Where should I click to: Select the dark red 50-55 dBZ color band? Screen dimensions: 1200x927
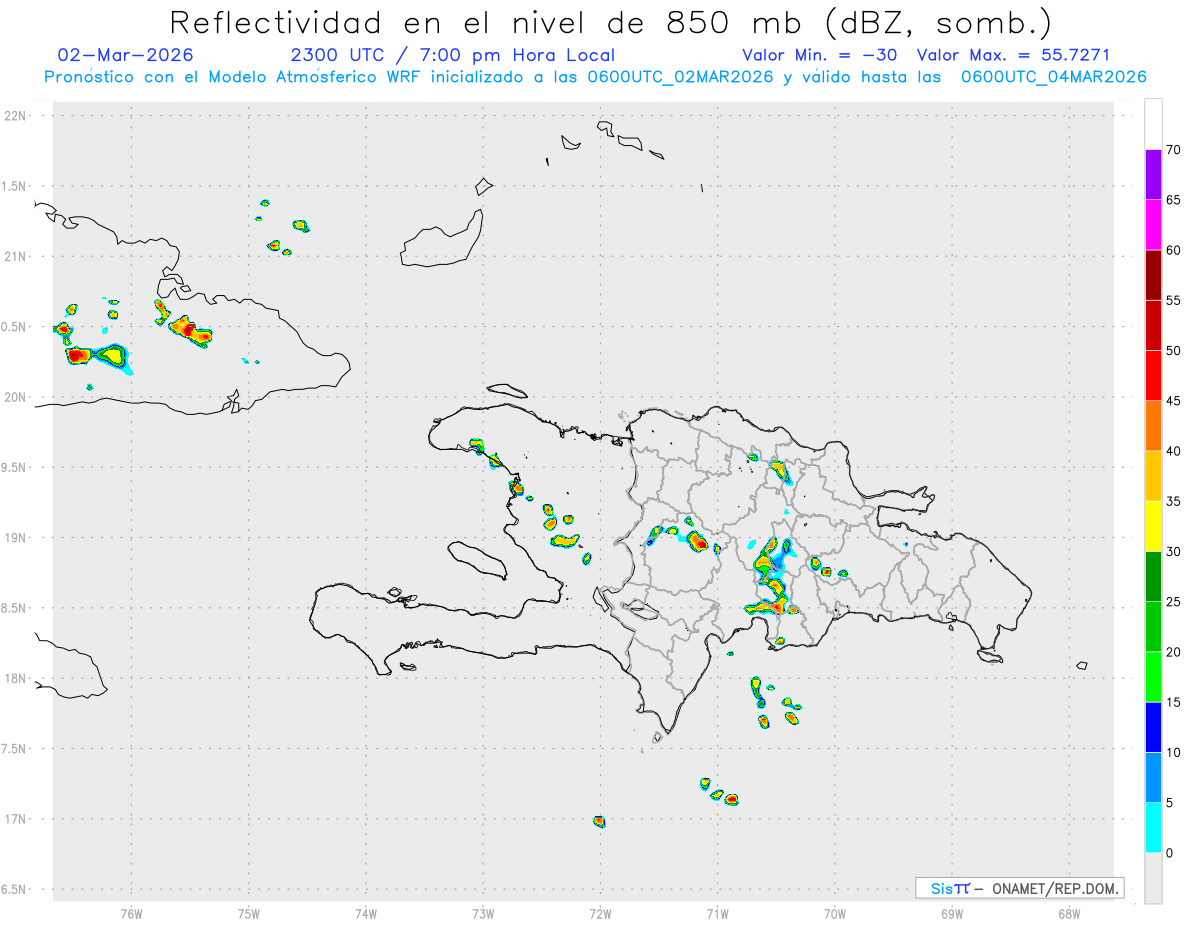[x=1153, y=325]
